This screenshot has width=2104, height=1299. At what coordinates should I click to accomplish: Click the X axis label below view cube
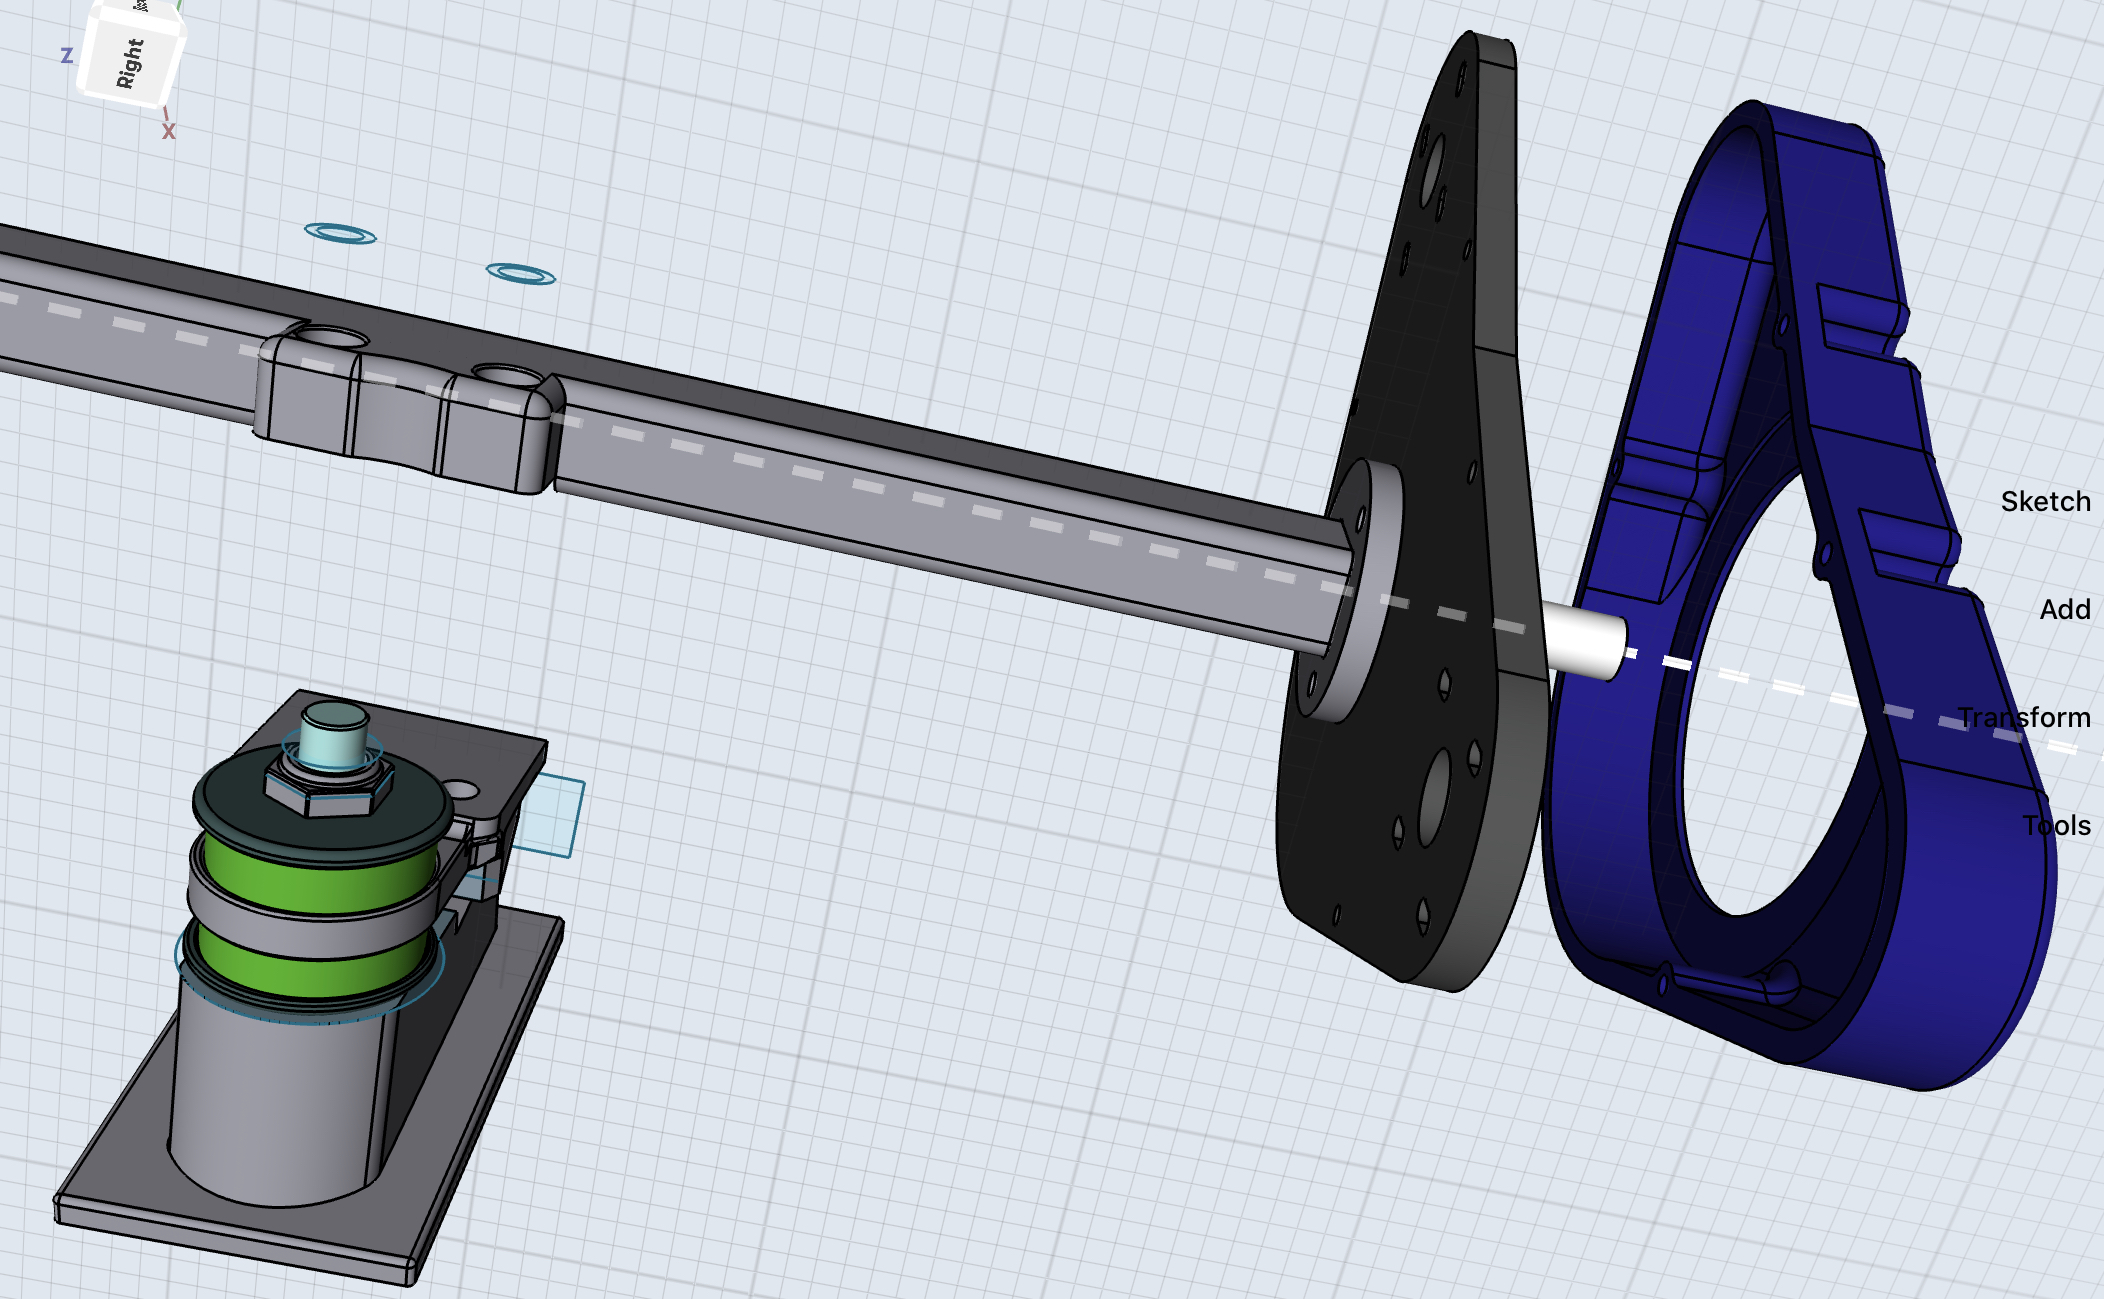pyautogui.click(x=169, y=132)
